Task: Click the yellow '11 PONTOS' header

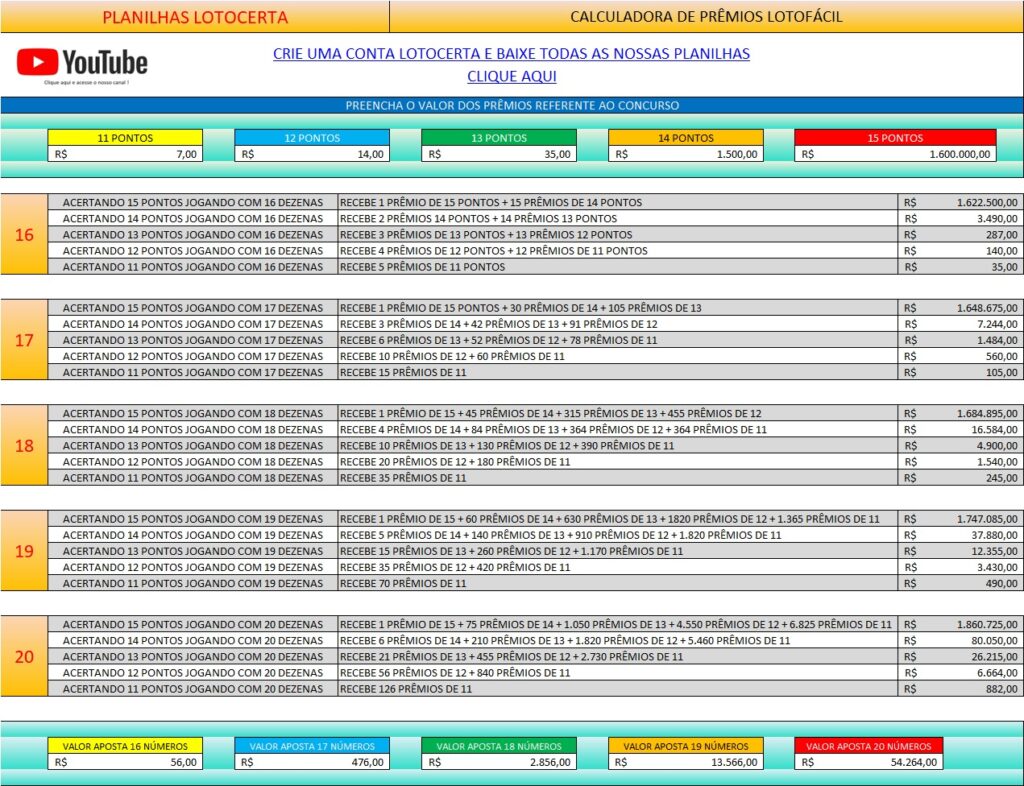Action: click(x=125, y=138)
